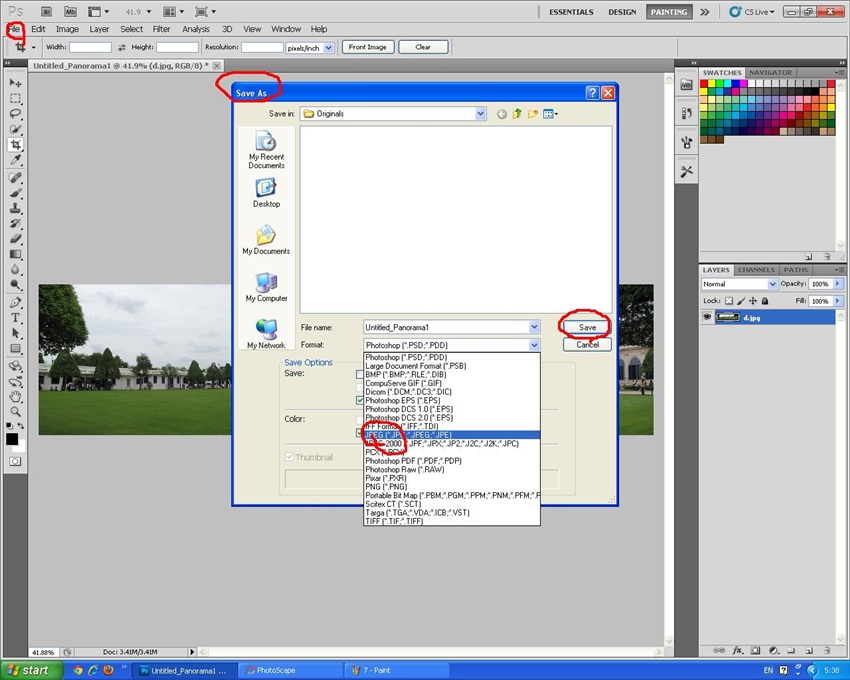
Task: Switch to Design workspace
Action: 622,12
